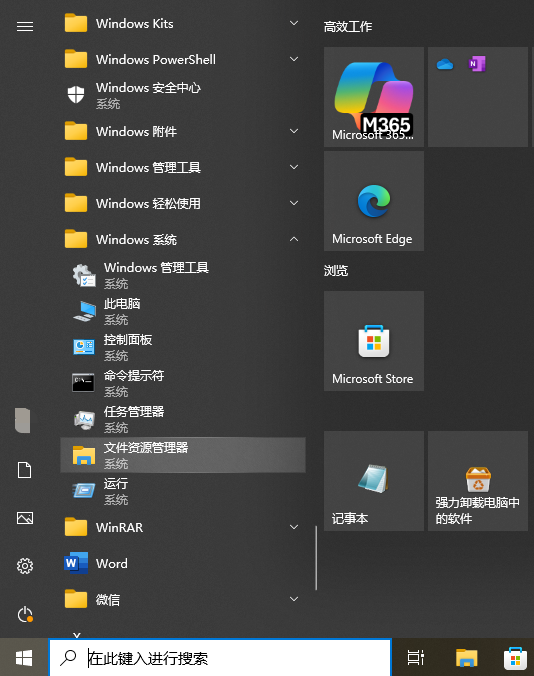Click the Windows Start button
534x676 pixels.
[24, 657]
